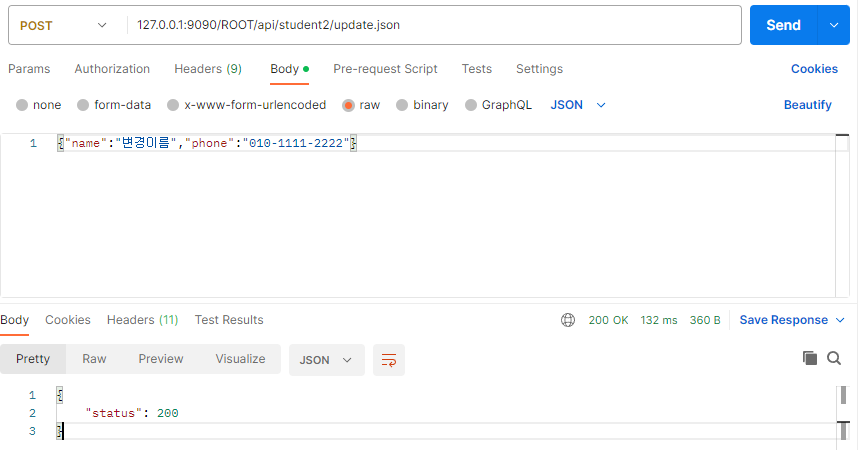The height and width of the screenshot is (450, 866).
Task: Click the 360 B response size
Action: pyautogui.click(x=705, y=320)
